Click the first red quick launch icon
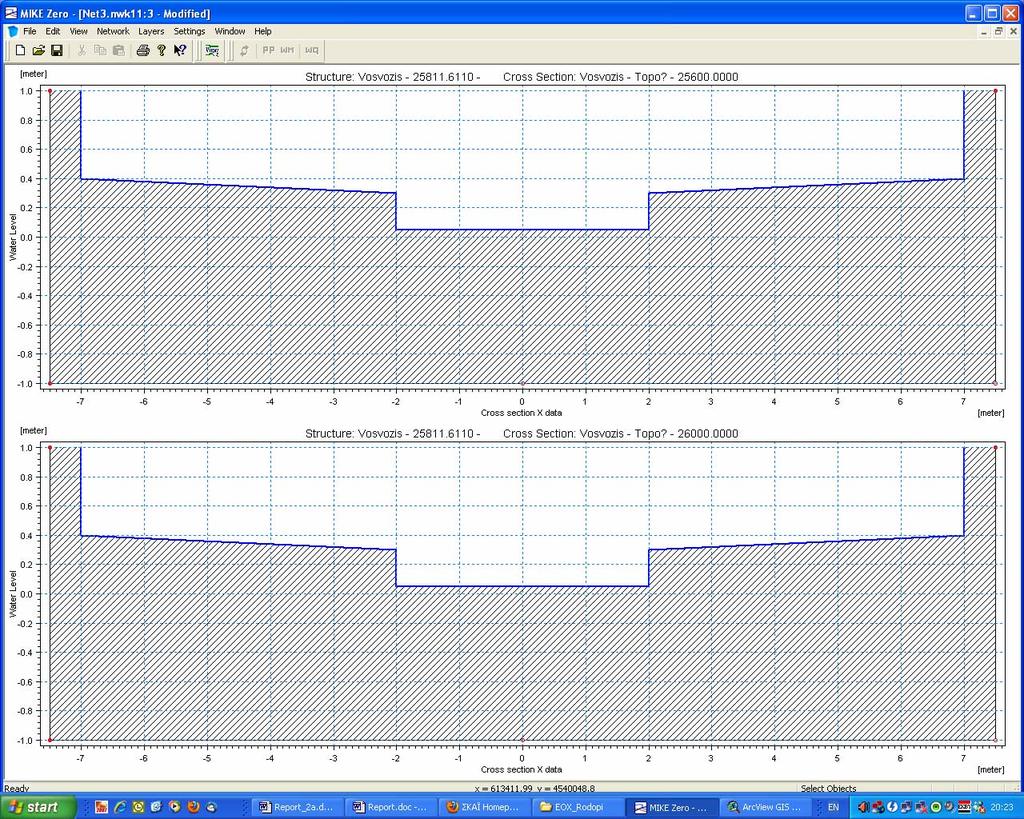The image size is (1024, 819). click(x=101, y=807)
